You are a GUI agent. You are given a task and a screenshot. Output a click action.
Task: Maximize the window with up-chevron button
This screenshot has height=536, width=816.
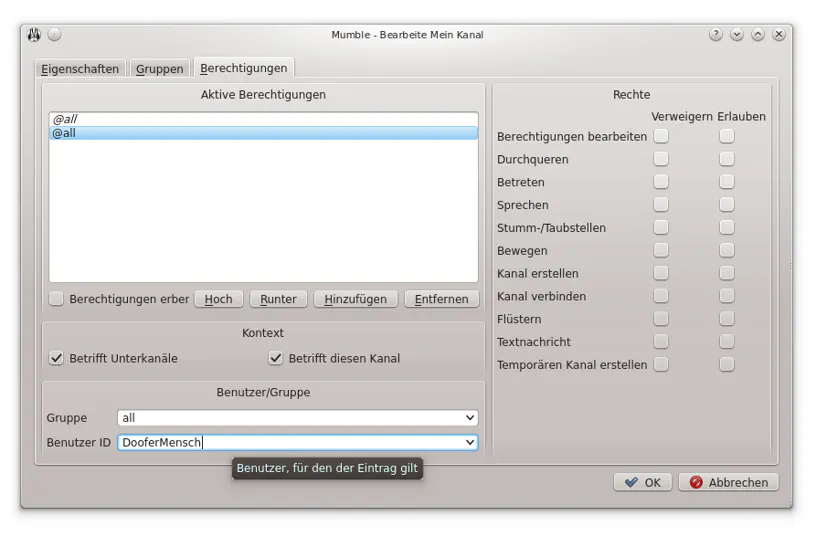[758, 35]
